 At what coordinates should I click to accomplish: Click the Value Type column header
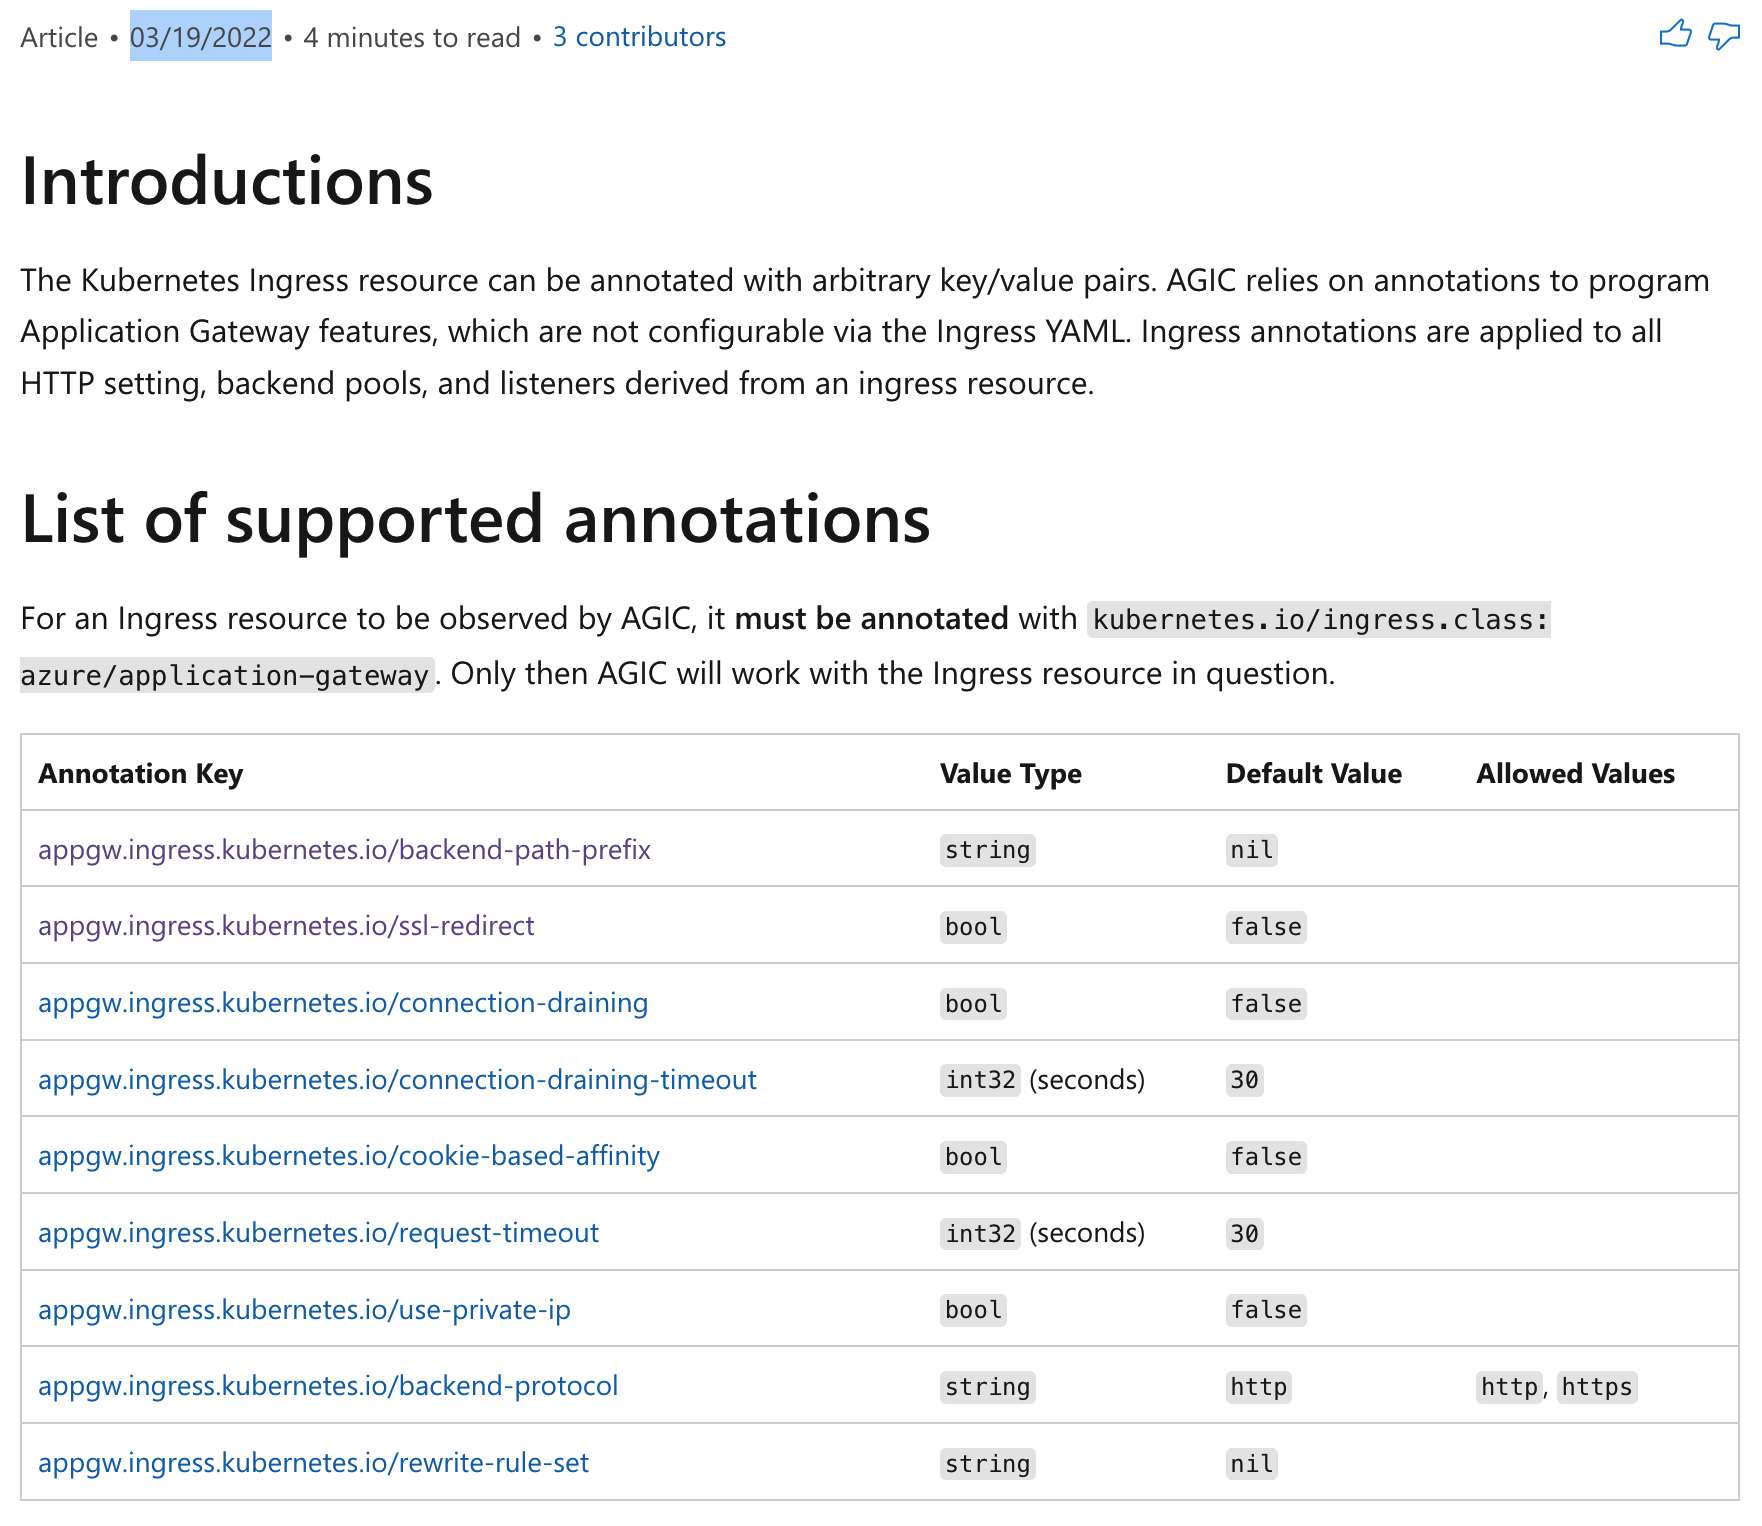[x=1011, y=773]
